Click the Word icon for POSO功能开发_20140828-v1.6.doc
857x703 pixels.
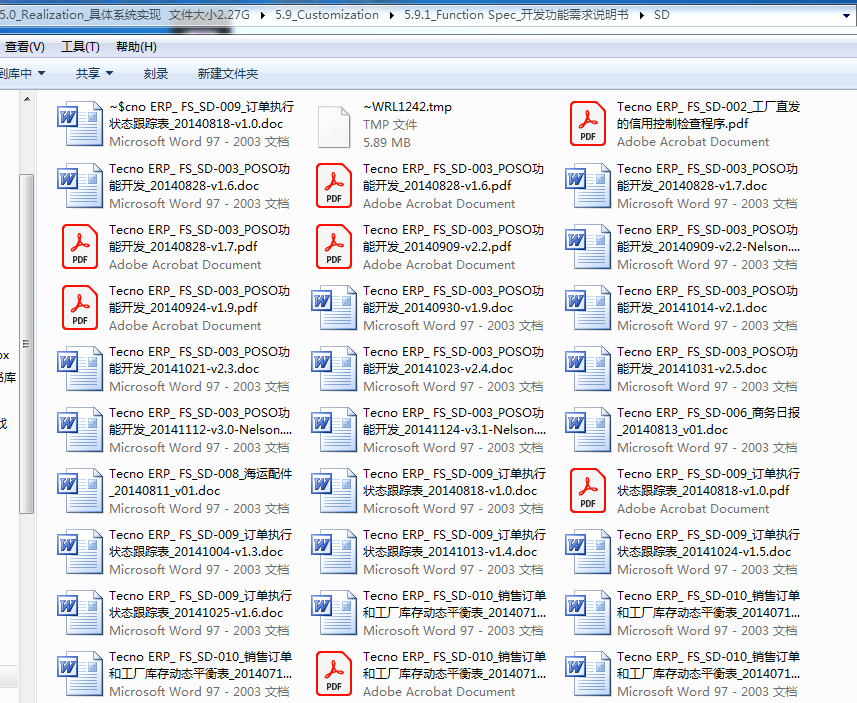80,185
